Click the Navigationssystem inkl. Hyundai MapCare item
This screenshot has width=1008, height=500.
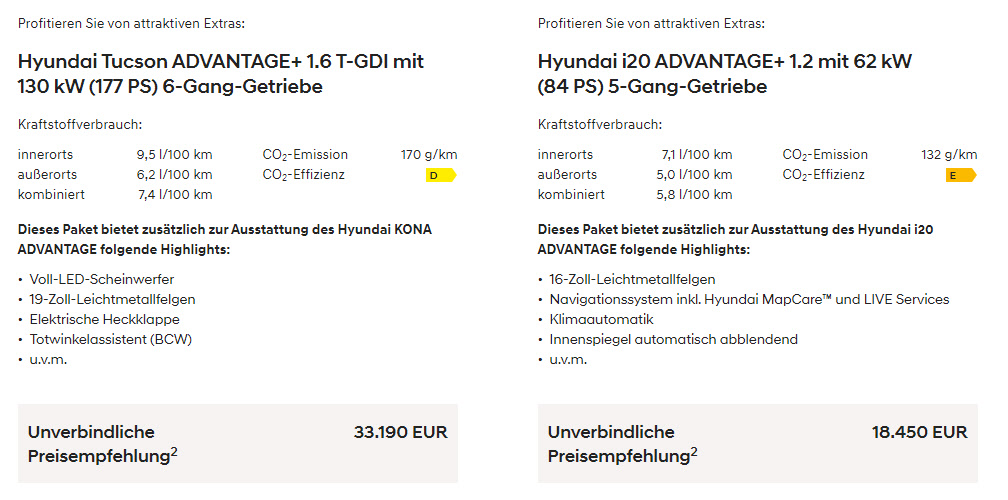tap(750, 299)
